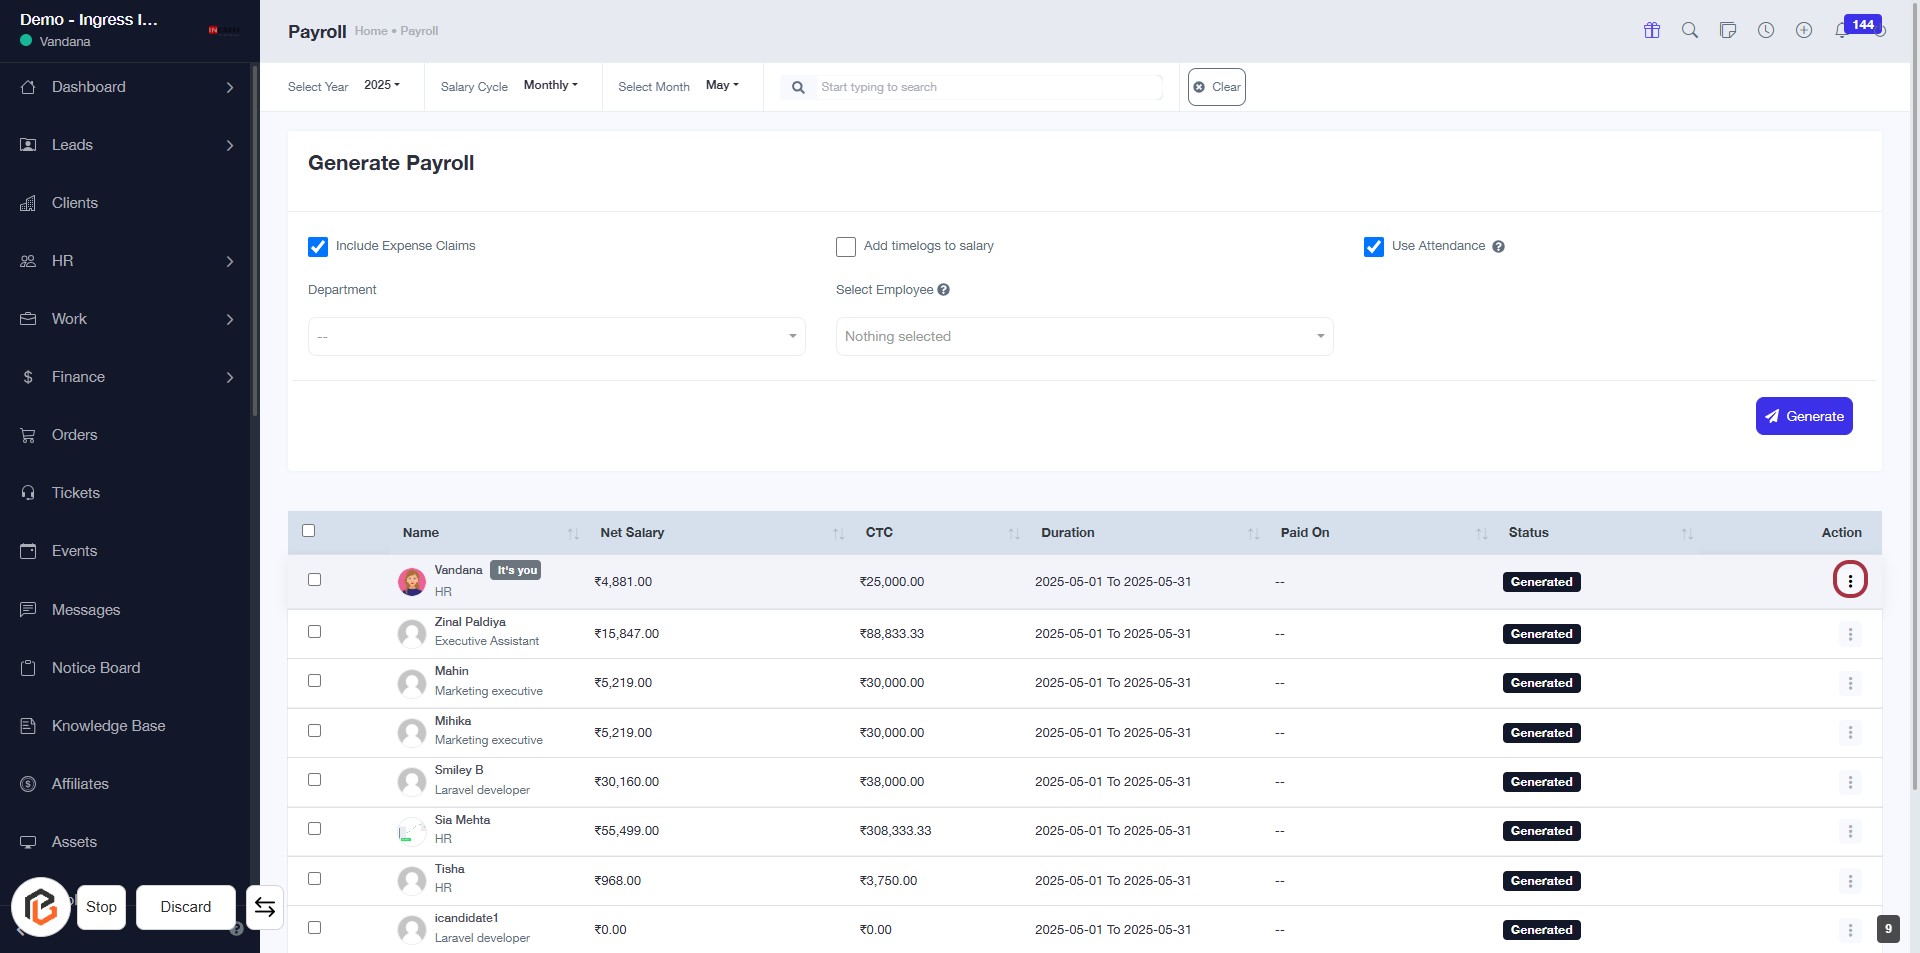Open Notice Board in the sidebar

click(x=96, y=668)
